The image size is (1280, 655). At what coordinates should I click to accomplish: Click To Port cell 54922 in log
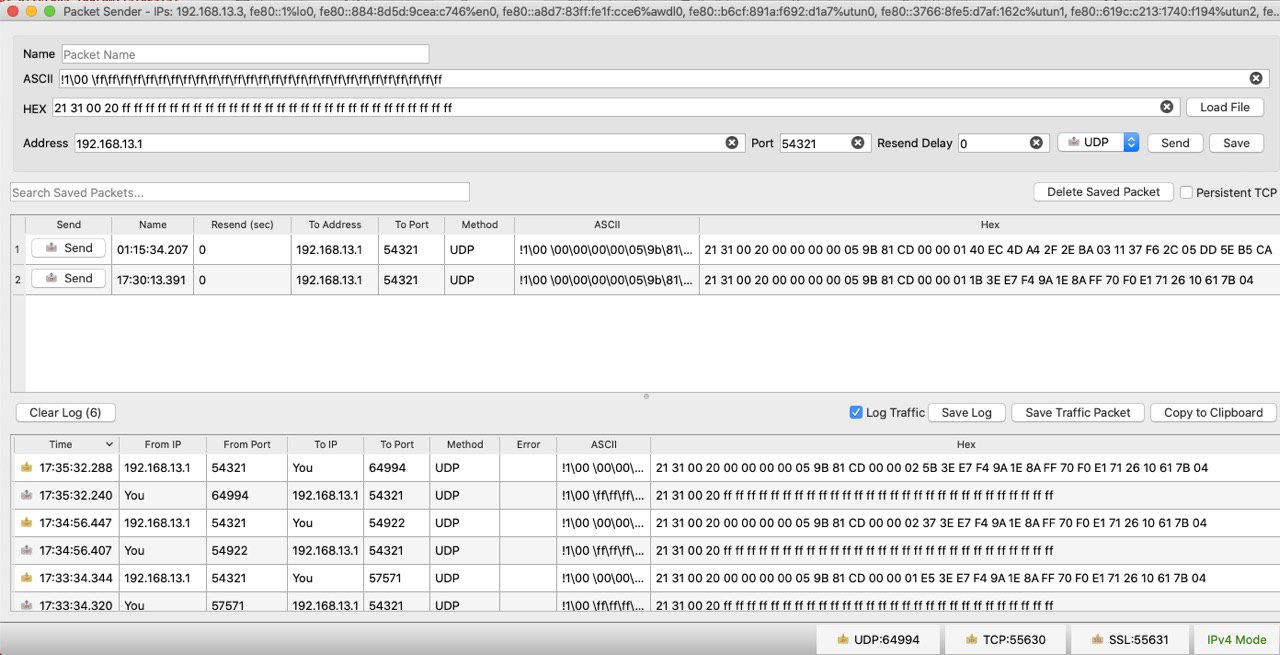[x=397, y=523]
